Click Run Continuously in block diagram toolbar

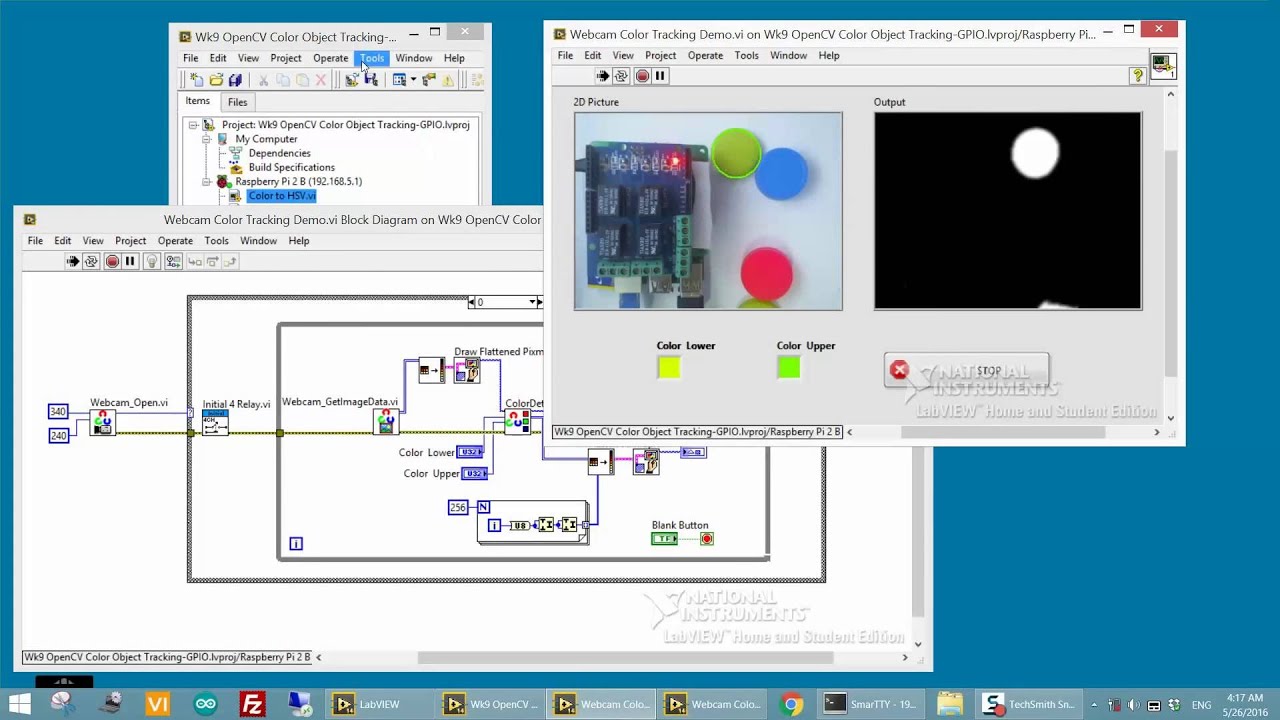tap(91, 261)
